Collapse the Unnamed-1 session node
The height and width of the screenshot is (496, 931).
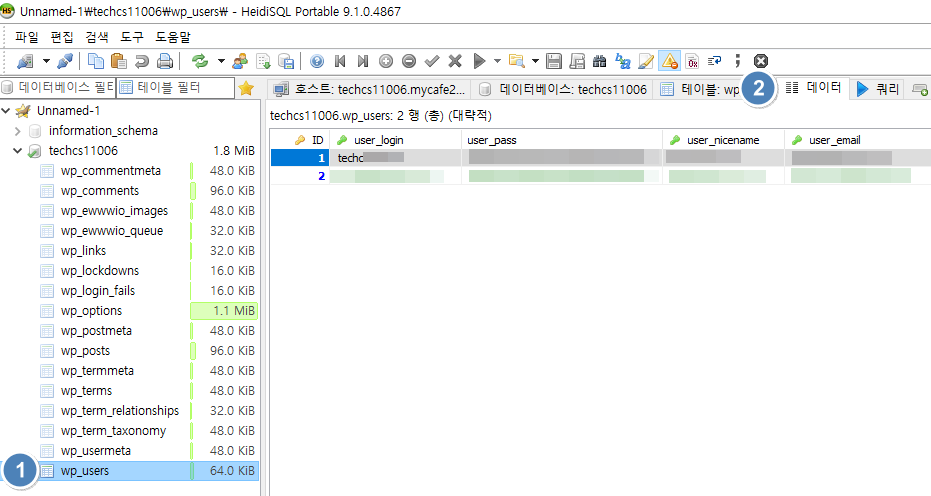pyautogui.click(x=6, y=110)
